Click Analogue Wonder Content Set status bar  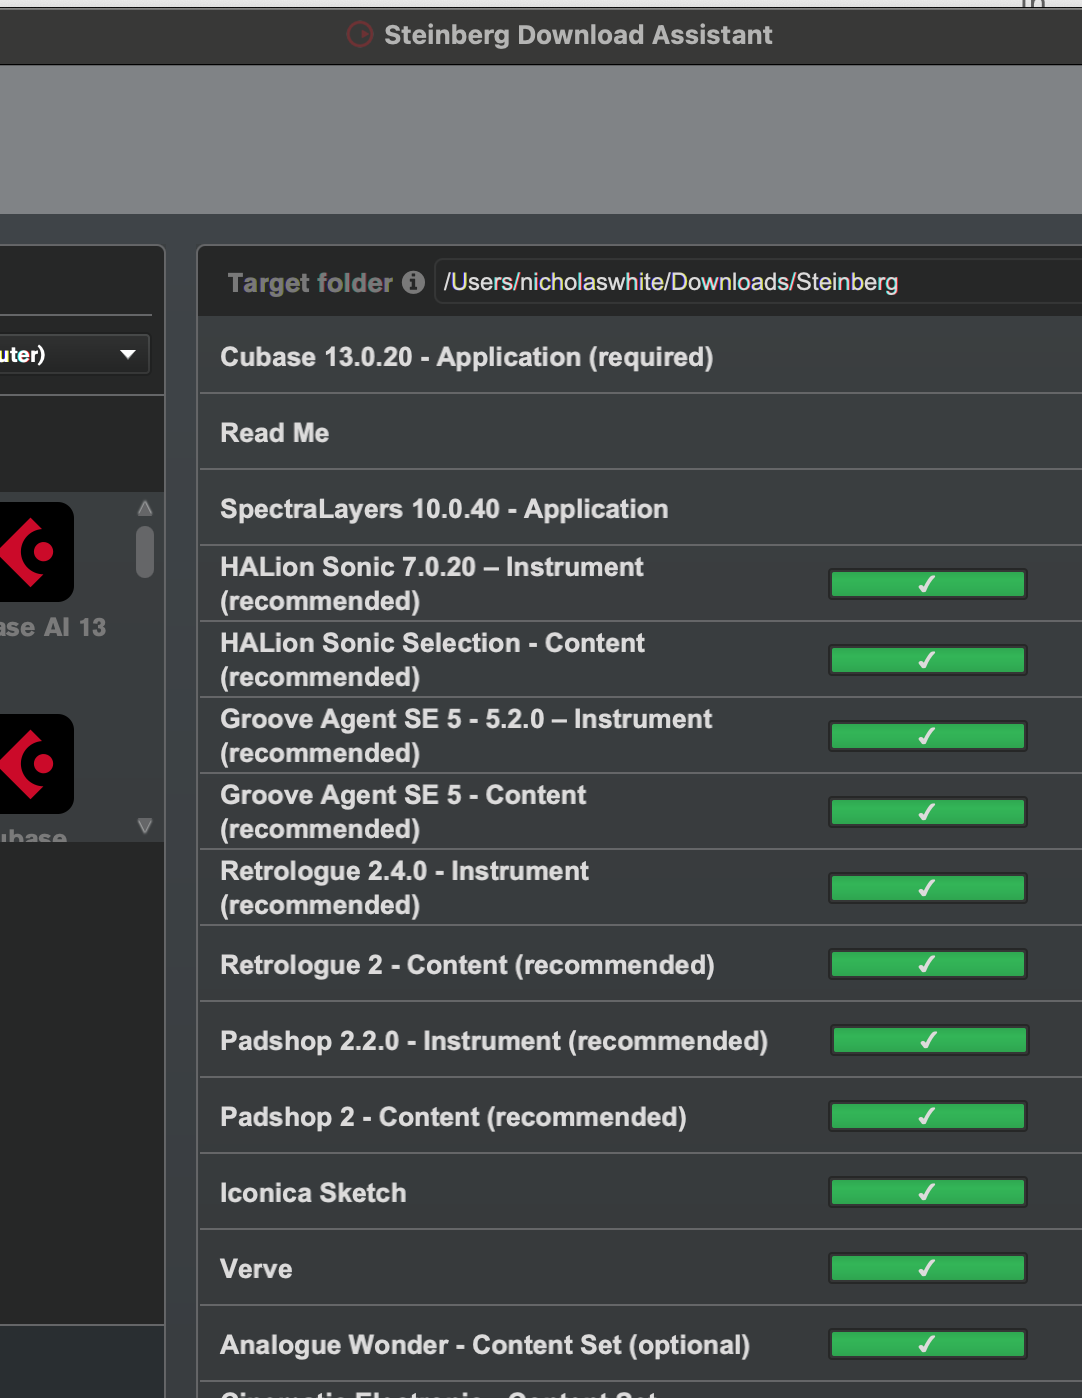[x=927, y=1344]
